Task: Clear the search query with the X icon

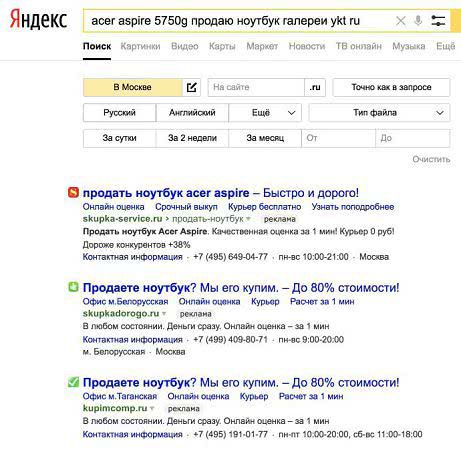Action: [x=401, y=21]
